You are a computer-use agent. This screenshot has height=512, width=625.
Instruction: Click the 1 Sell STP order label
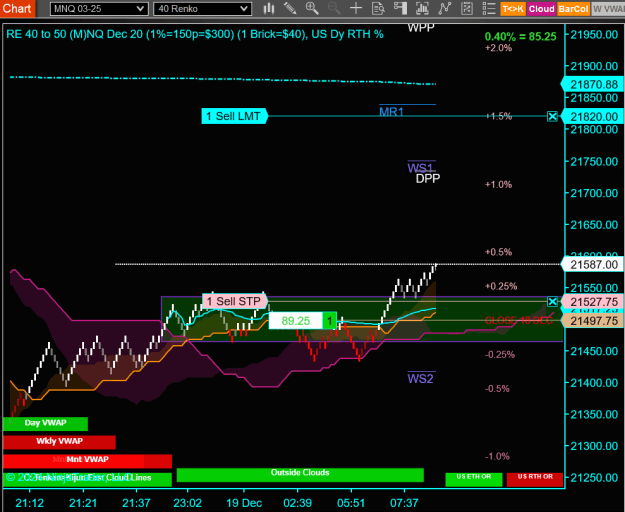[x=234, y=301]
